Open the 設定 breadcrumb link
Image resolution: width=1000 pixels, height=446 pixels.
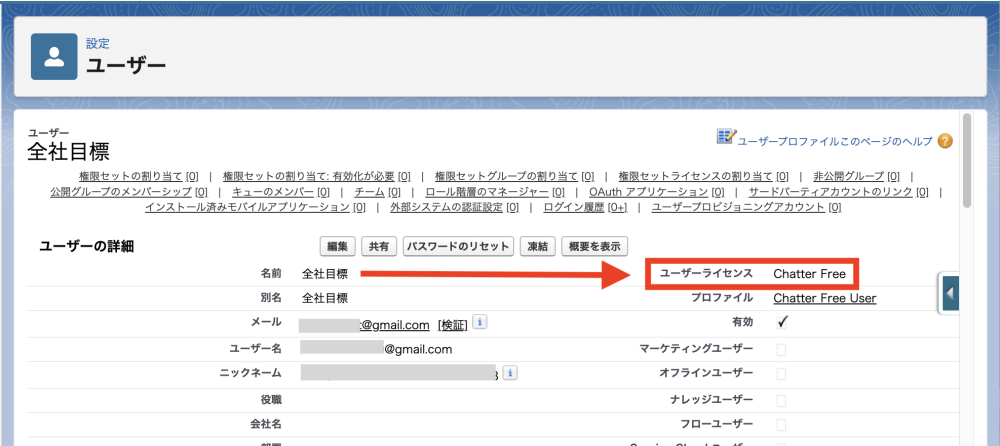(98, 43)
